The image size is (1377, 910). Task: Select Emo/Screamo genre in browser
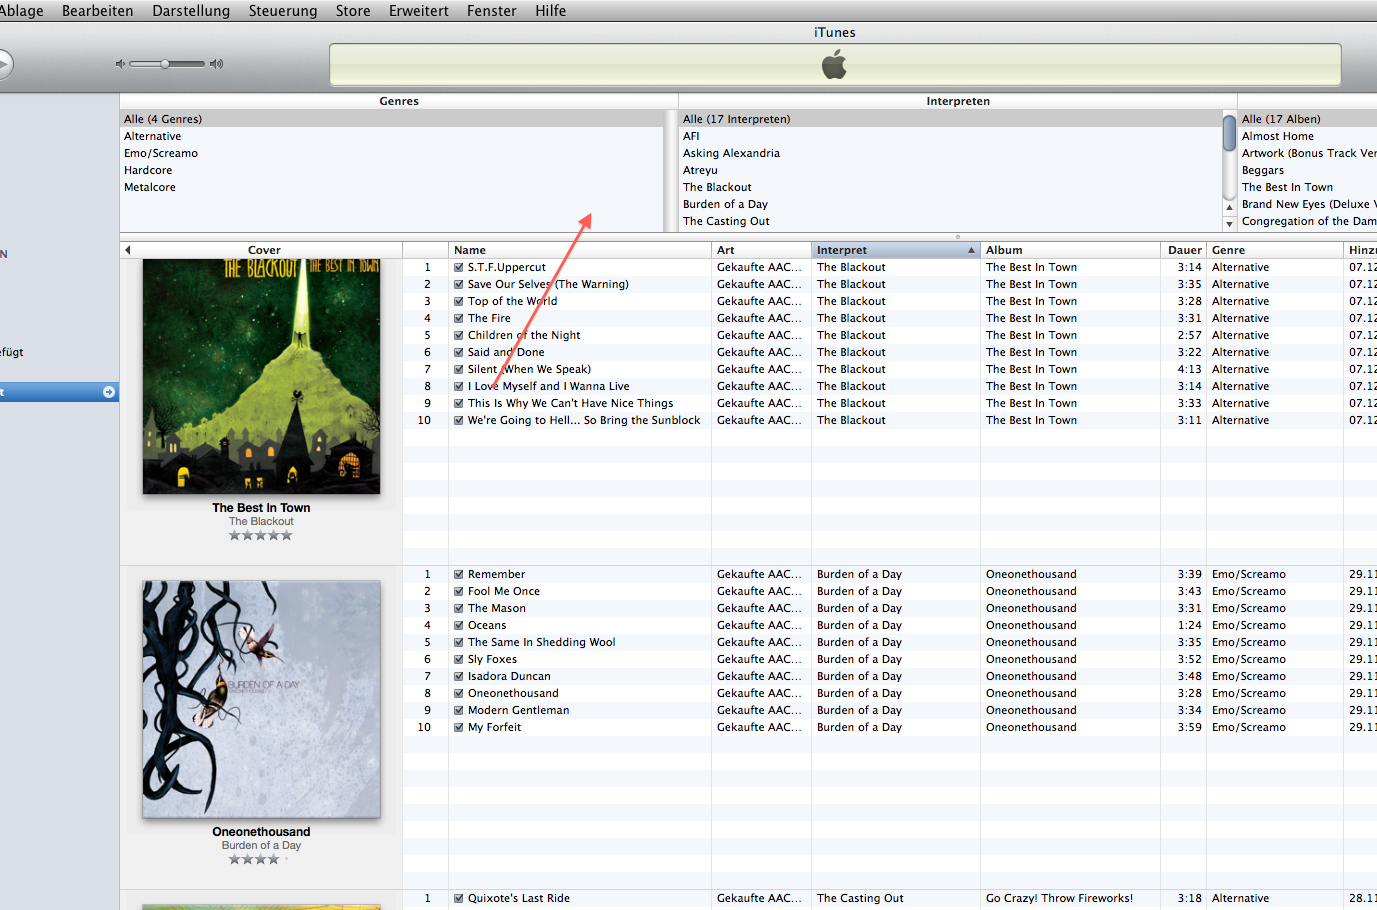click(x=392, y=153)
